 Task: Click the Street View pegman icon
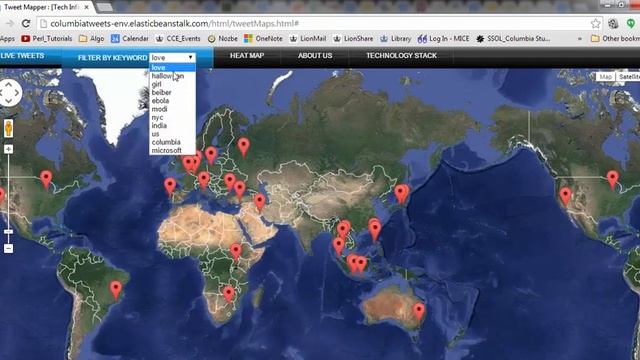tap(9, 129)
